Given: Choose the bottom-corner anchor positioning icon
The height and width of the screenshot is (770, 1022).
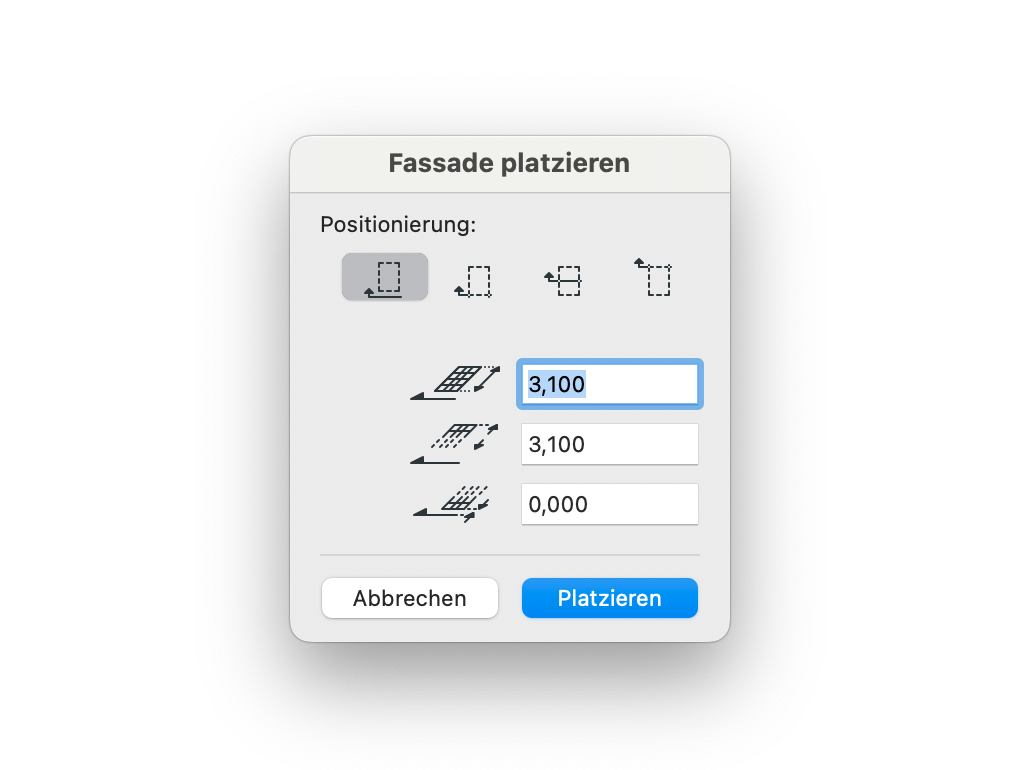Looking at the screenshot, I should [x=473, y=280].
